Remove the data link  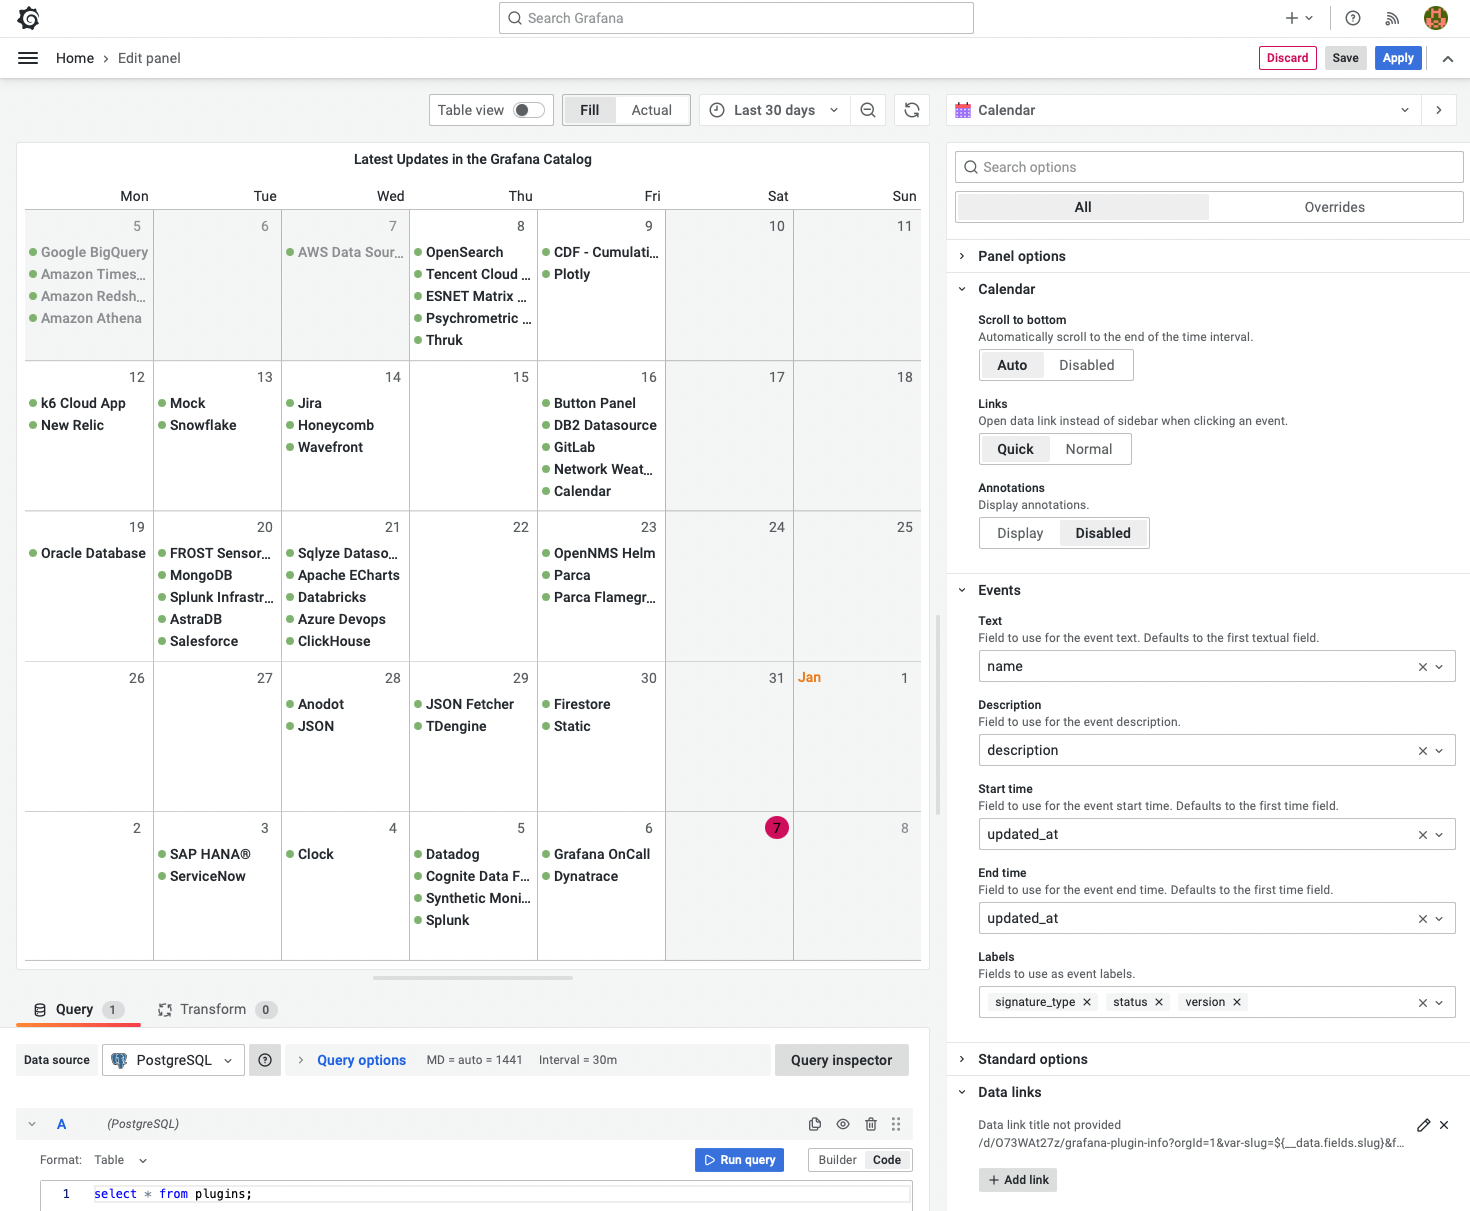1444,1125
